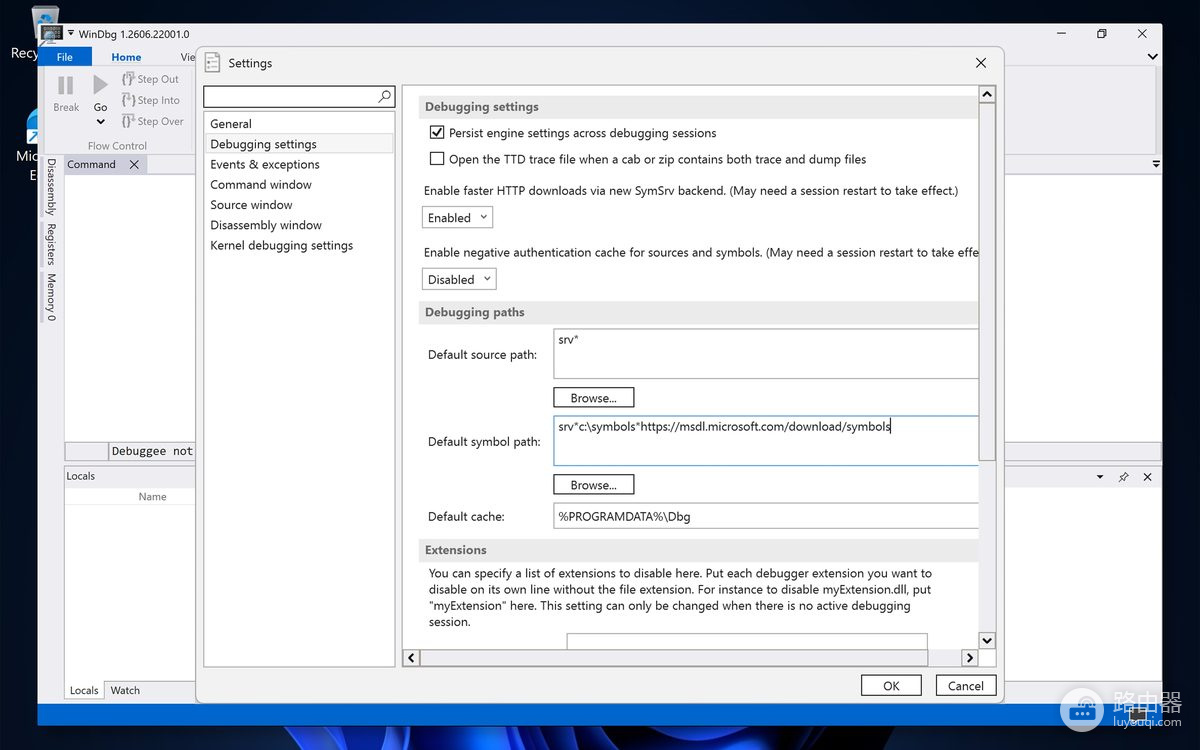This screenshot has width=1200, height=750.
Task: Click the search magnifier in Settings search box
Action: tap(385, 96)
